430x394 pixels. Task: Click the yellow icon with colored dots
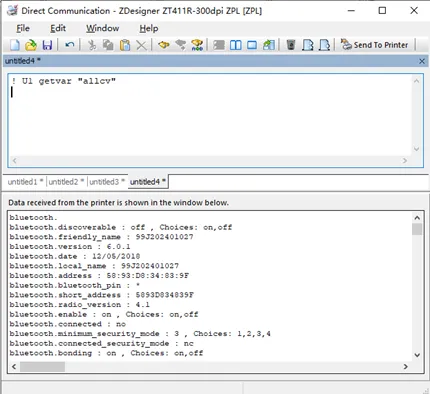197,45
